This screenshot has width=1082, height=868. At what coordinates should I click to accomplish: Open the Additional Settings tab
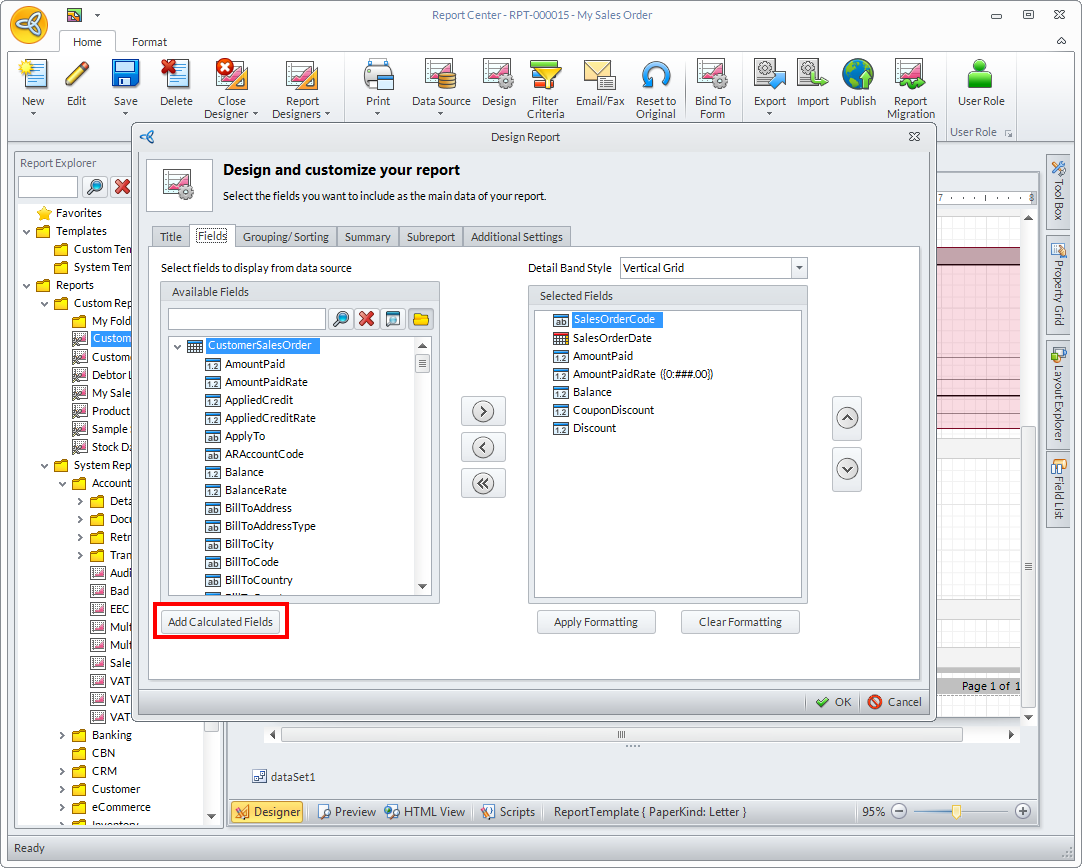click(516, 237)
